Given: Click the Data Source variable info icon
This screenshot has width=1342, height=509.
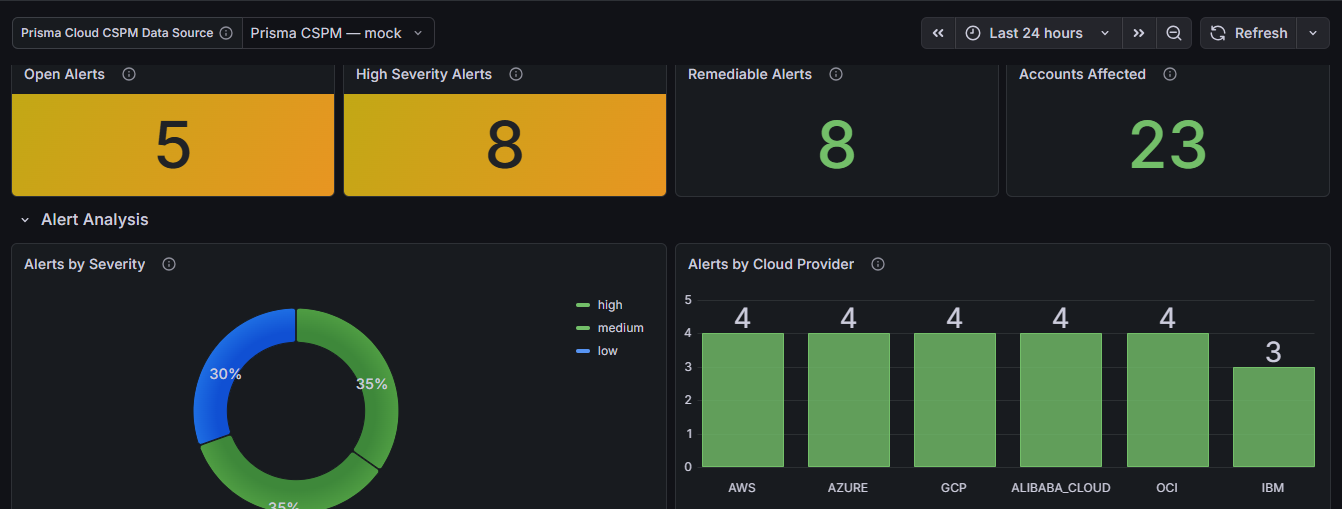Looking at the screenshot, I should coord(226,33).
